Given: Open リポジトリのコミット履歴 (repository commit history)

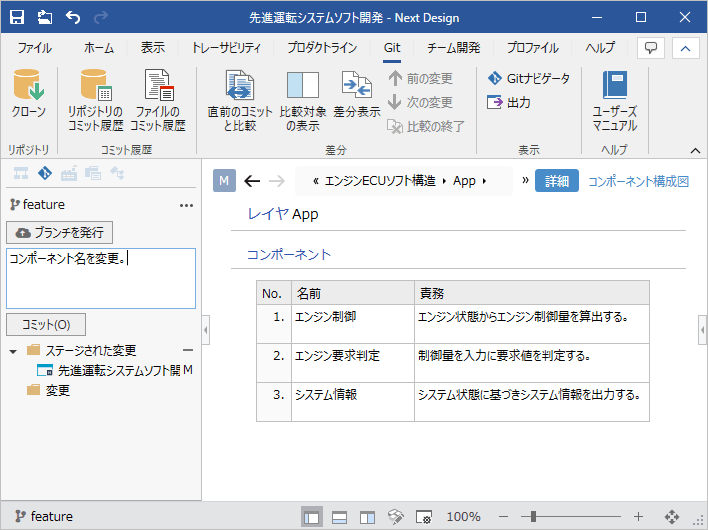Looking at the screenshot, I should tap(95, 101).
